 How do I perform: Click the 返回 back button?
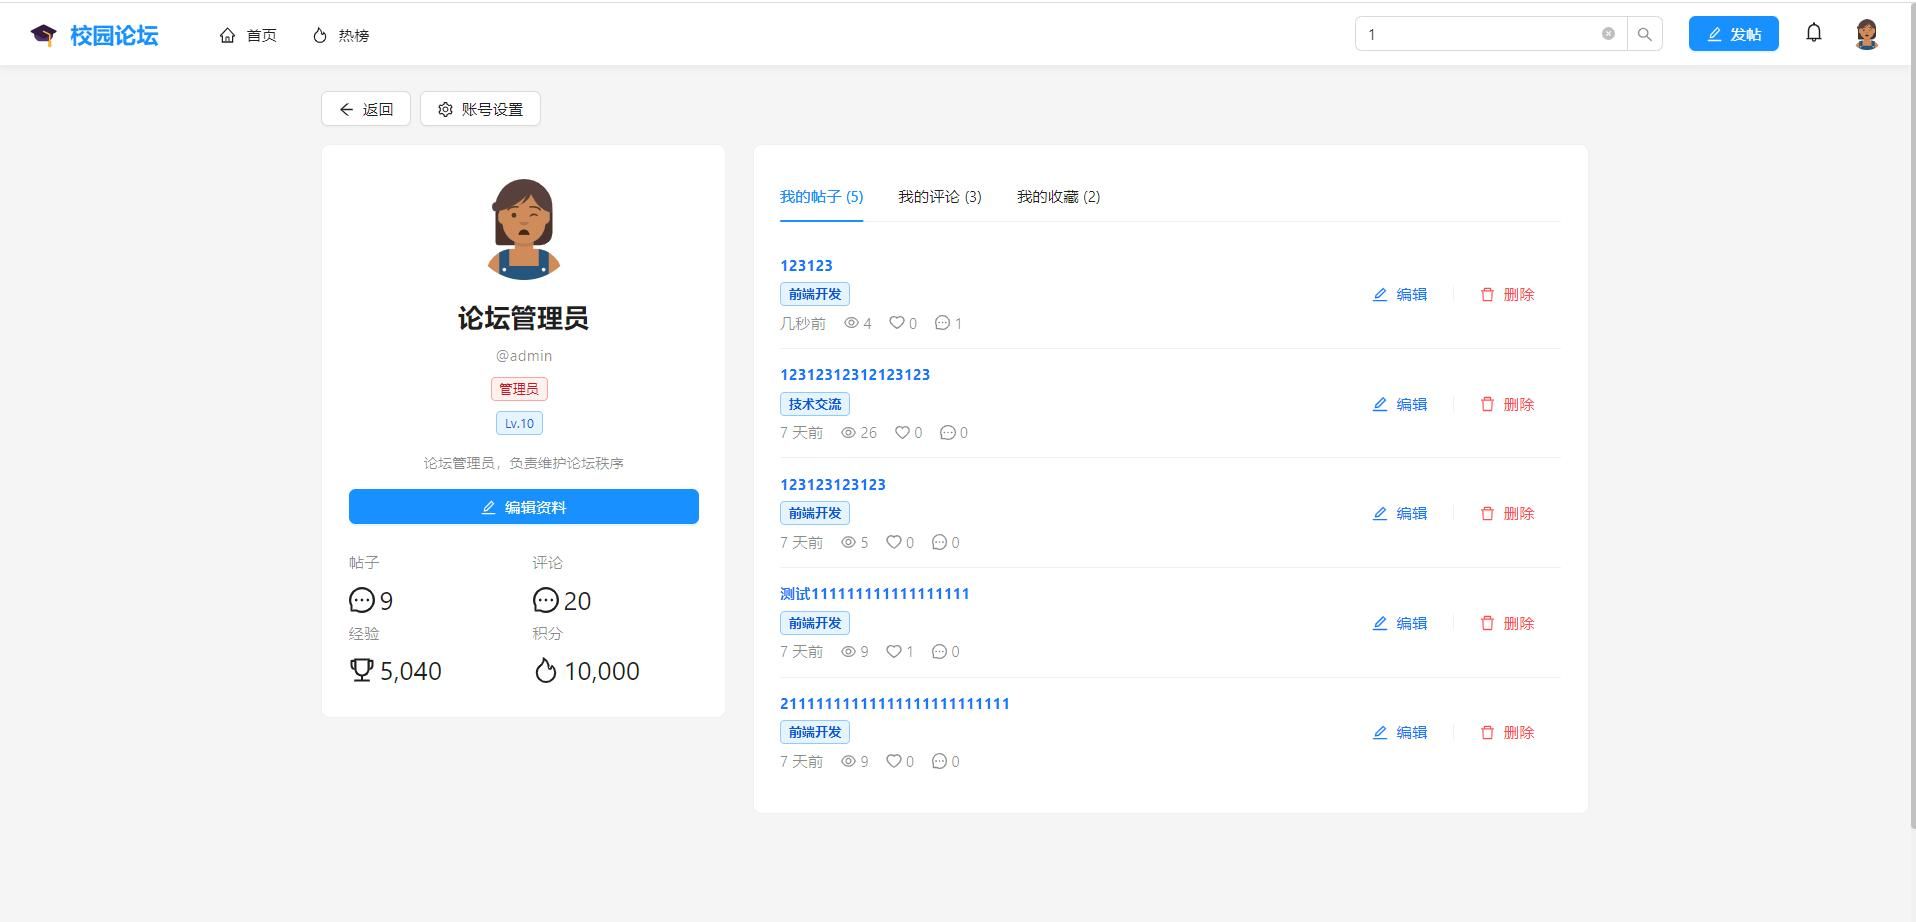click(x=366, y=108)
